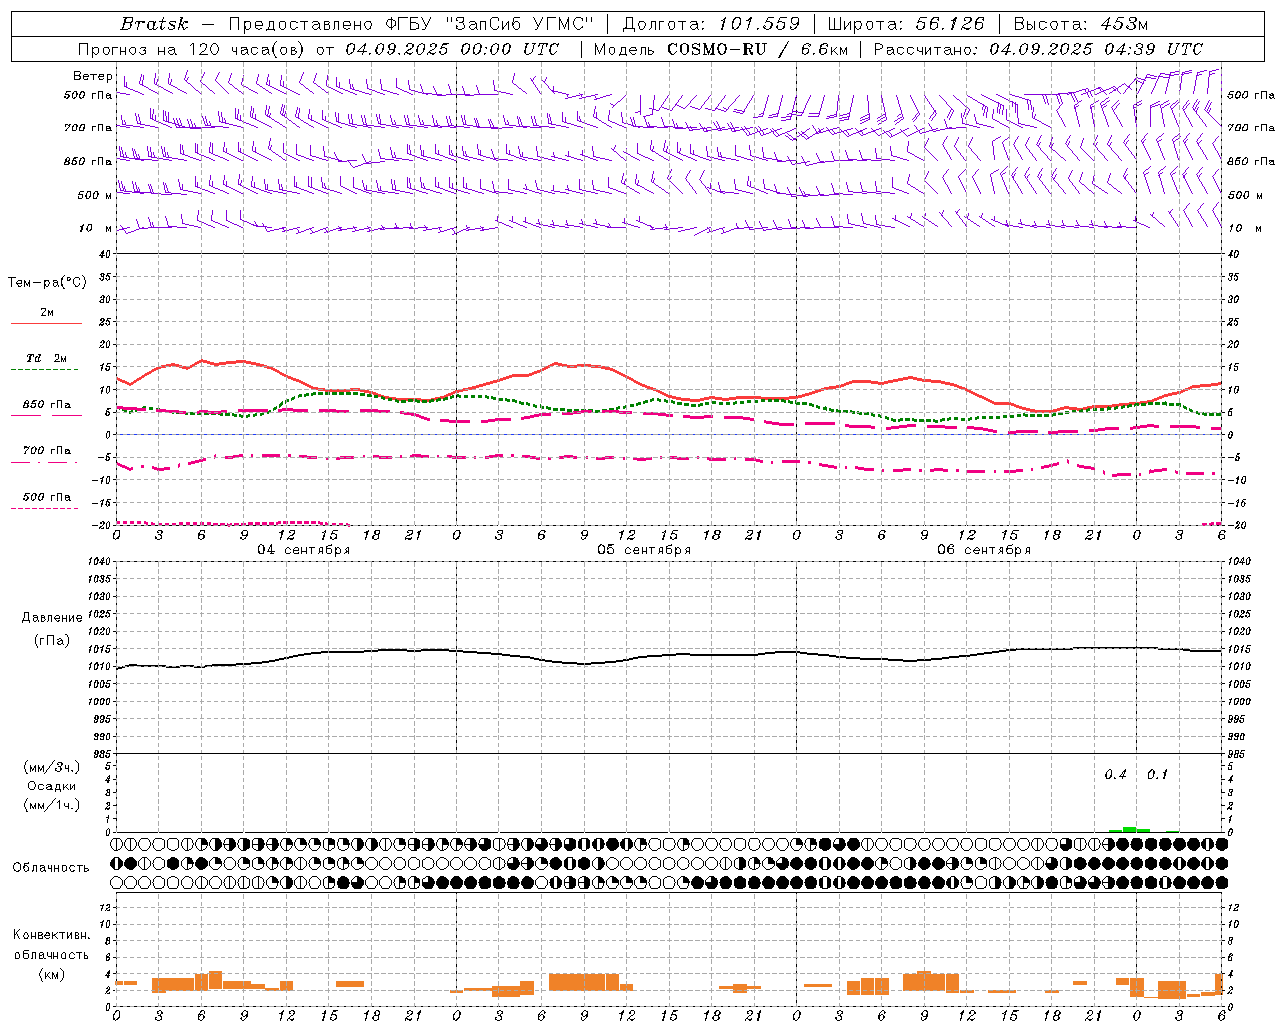Image resolution: width=1280 pixels, height=1024 pixels.
Task: Click the solid red line sample under "2м"
Action: [46, 324]
